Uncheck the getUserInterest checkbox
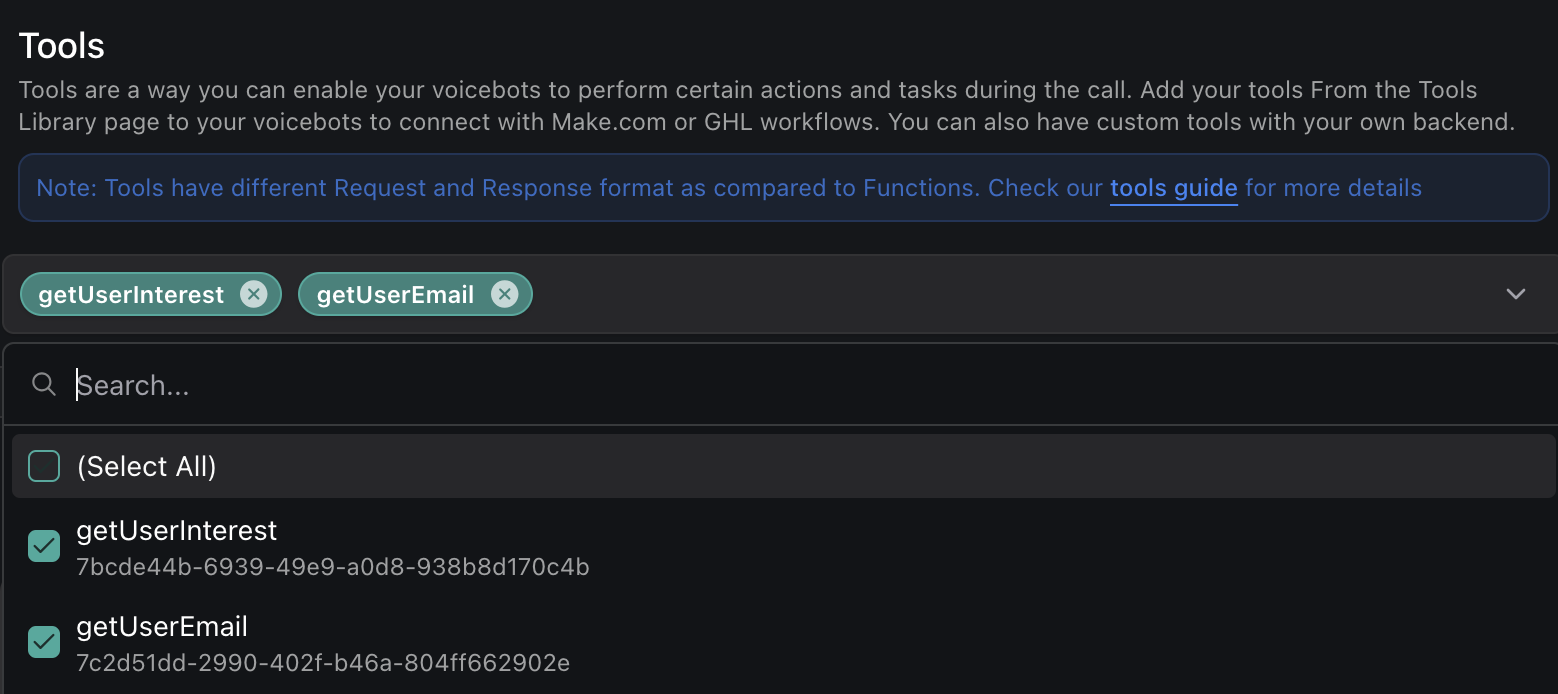Image resolution: width=1558 pixels, height=694 pixels. [x=44, y=546]
